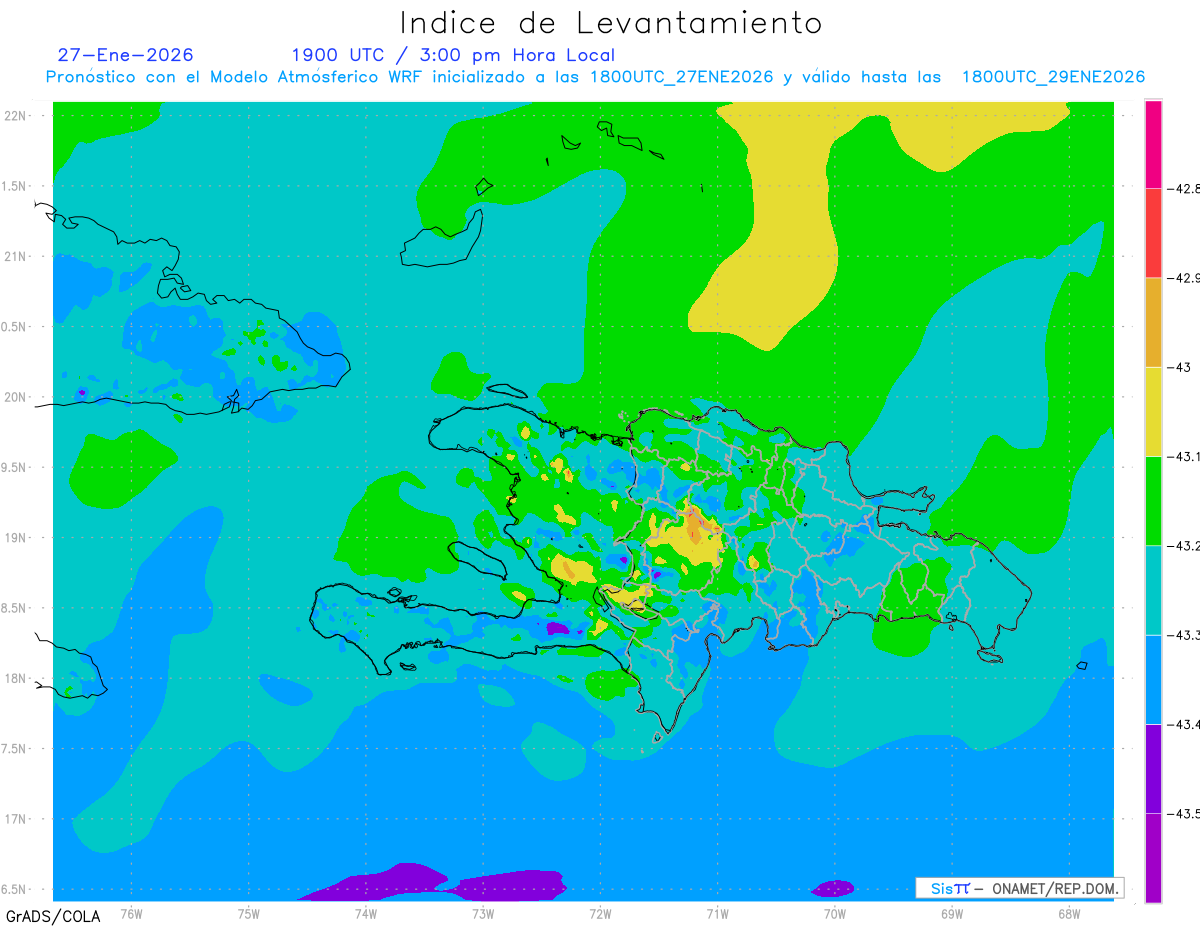Click the '68W' longitude label

click(1068, 912)
